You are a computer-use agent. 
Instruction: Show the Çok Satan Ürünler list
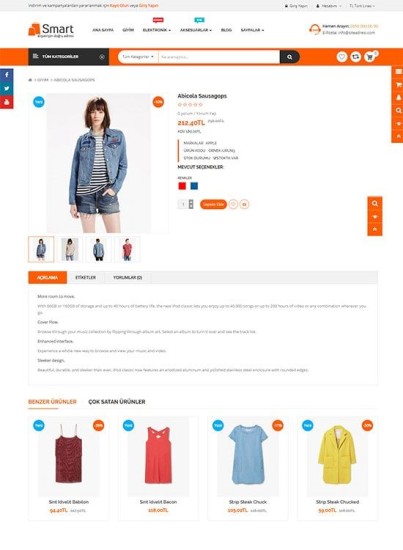click(117, 402)
